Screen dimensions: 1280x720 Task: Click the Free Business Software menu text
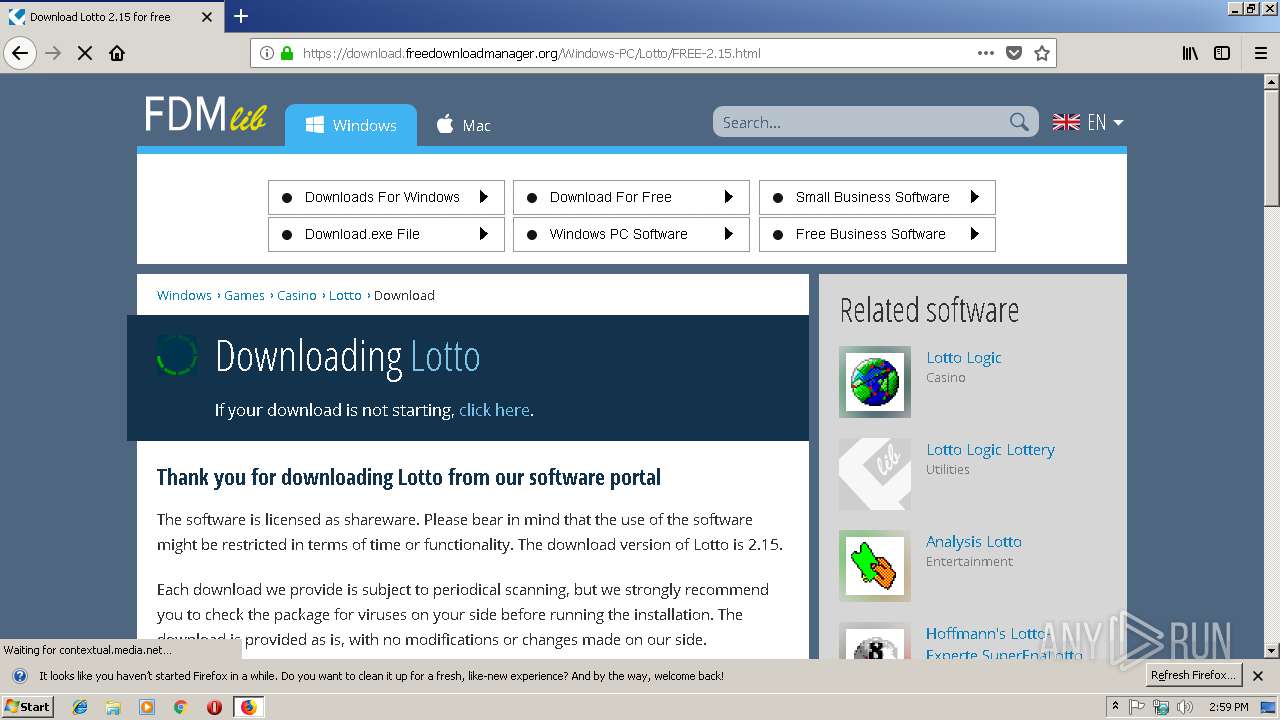pyautogui.click(x=870, y=234)
